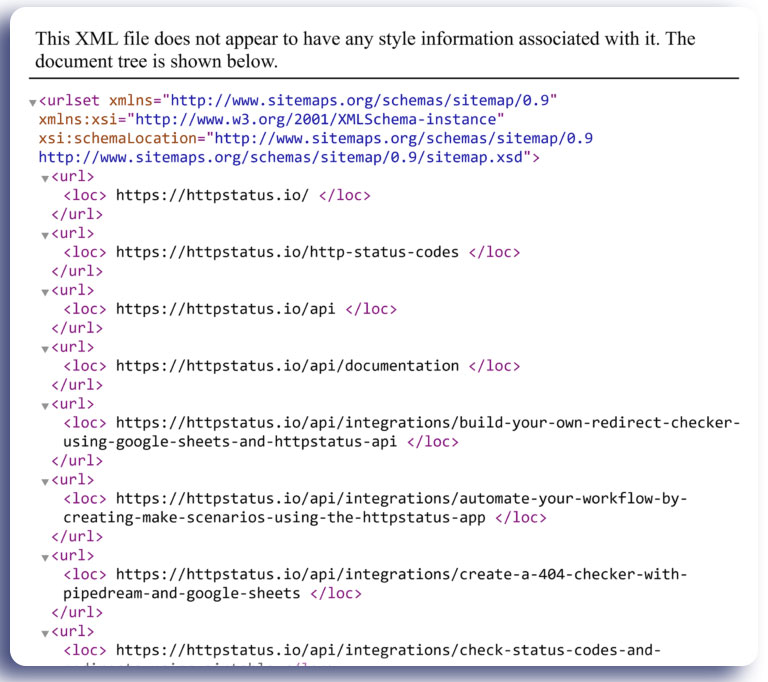Click the 'This XML file does not appear' notice
The height and width of the screenshot is (682, 768).
pos(365,49)
